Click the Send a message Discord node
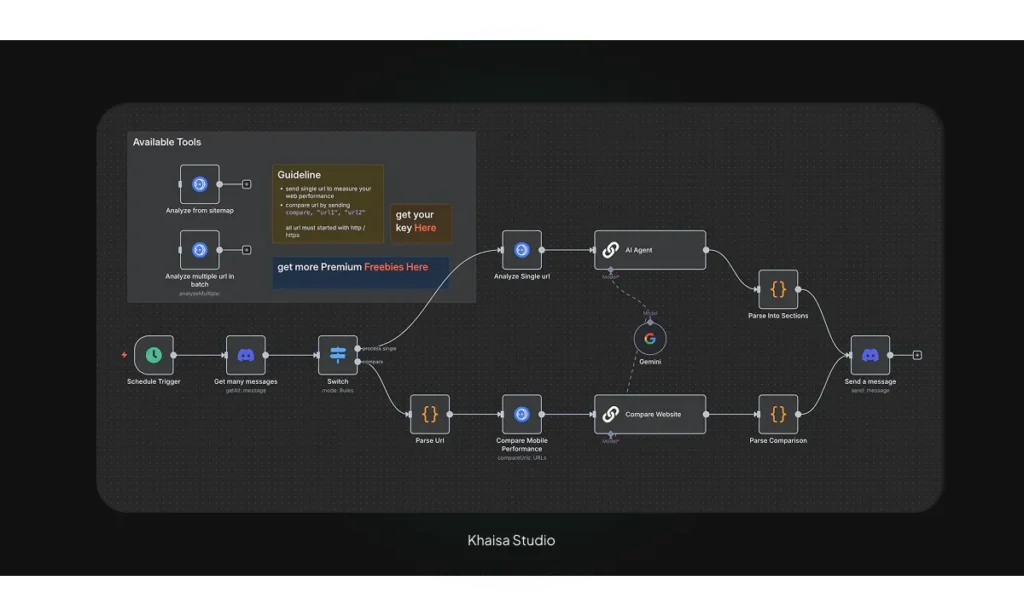Image resolution: width=1024 pixels, height=616 pixels. 870,355
